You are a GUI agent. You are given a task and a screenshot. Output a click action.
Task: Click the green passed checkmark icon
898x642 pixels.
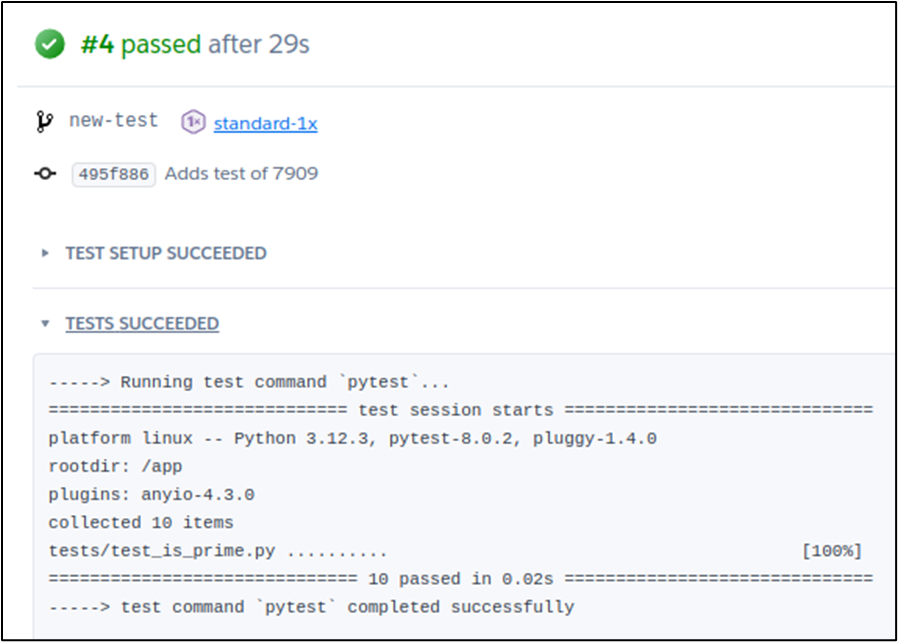49,45
